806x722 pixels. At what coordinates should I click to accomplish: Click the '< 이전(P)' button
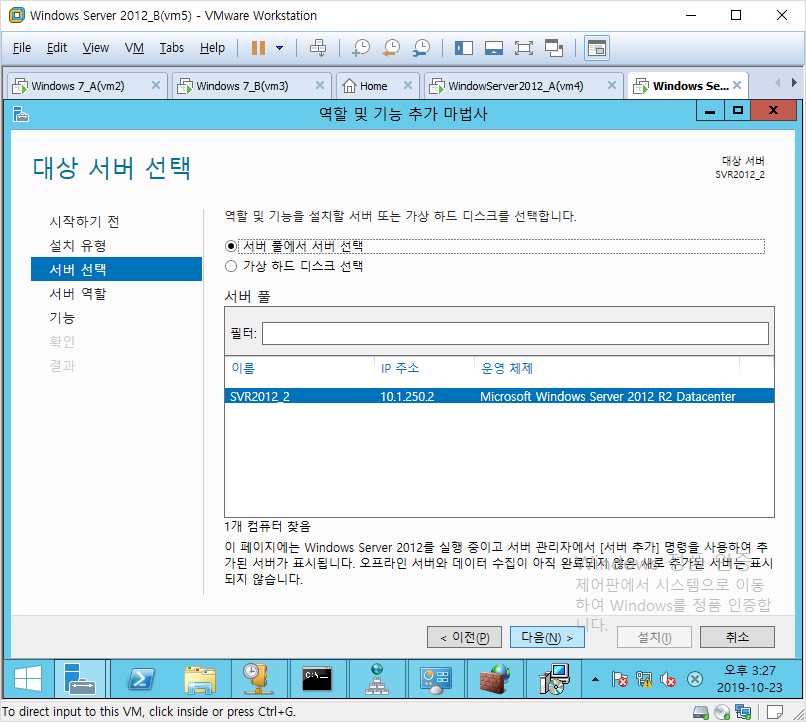click(x=464, y=637)
